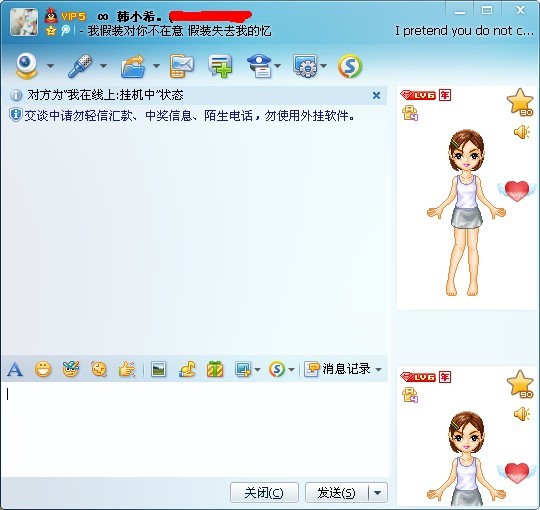Open contact's profile avatar picture
Image resolution: width=540 pixels, height=510 pixels.
24,22
